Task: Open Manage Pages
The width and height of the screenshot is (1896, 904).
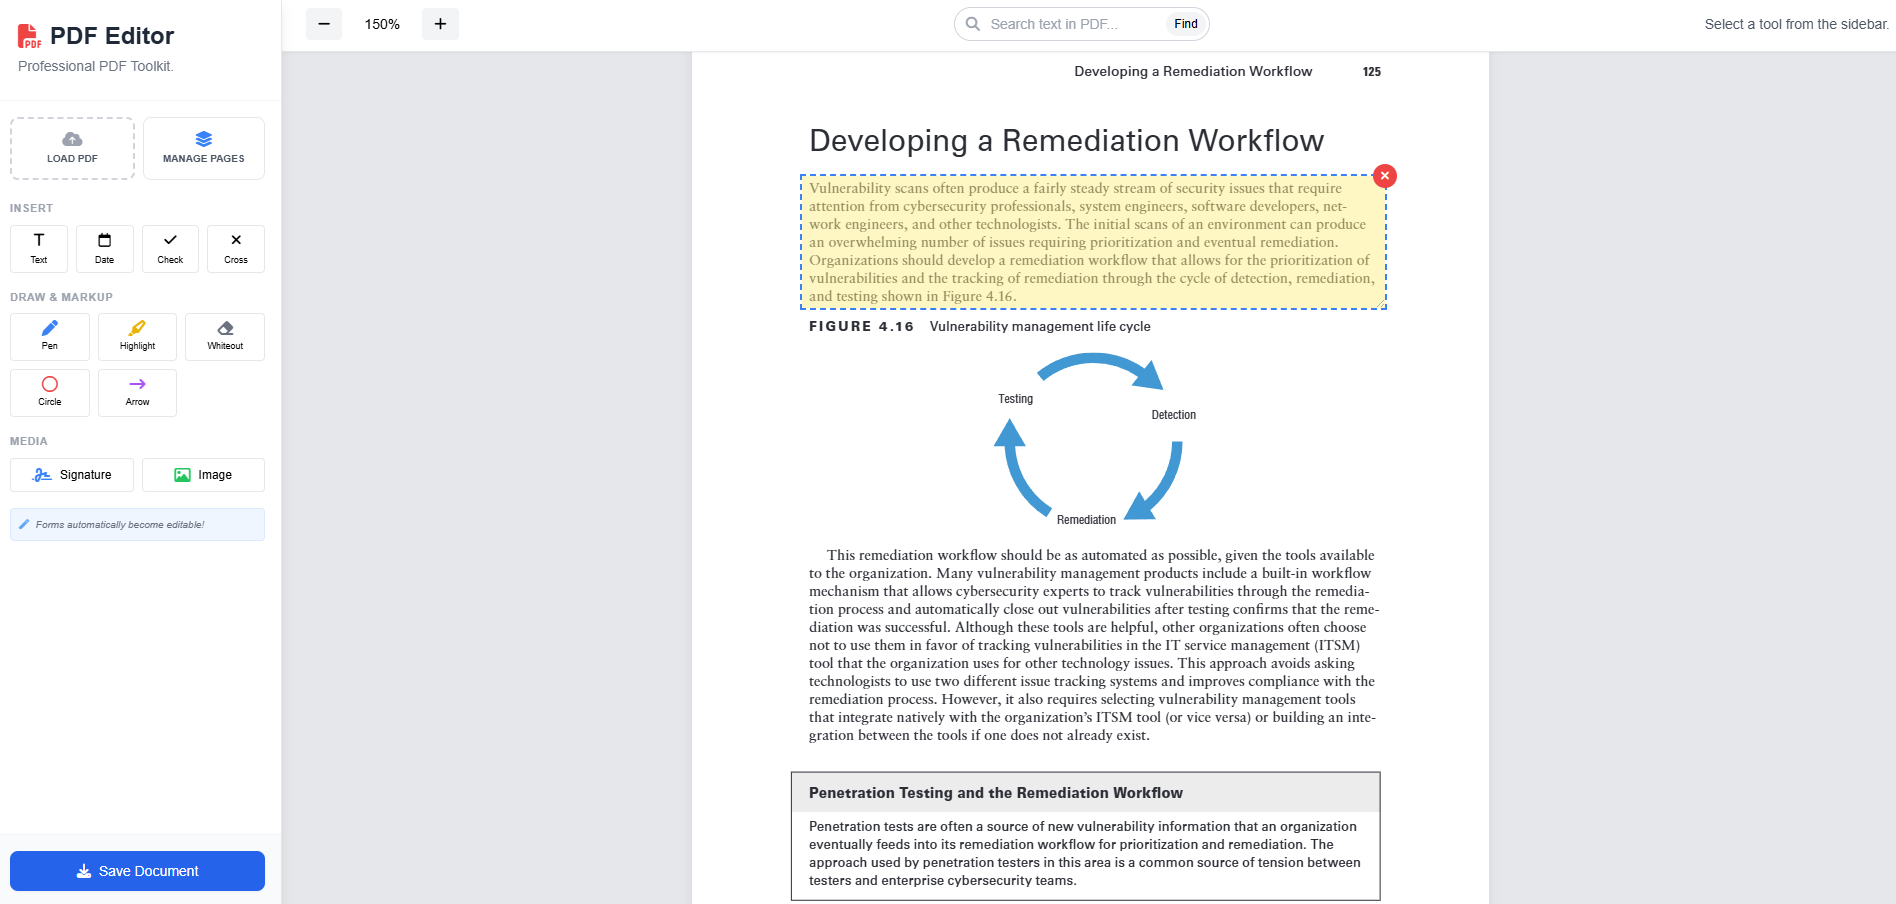Action: pos(204,148)
